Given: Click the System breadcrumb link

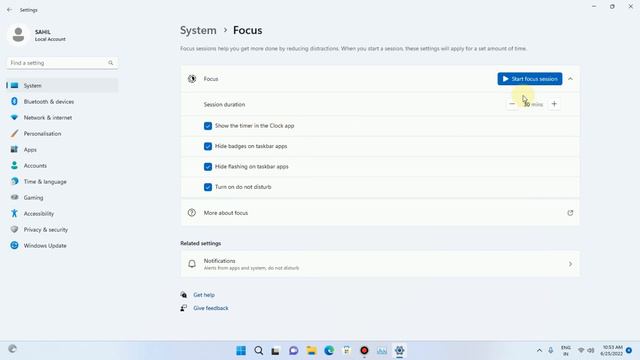Looking at the screenshot, I should (x=198, y=30).
